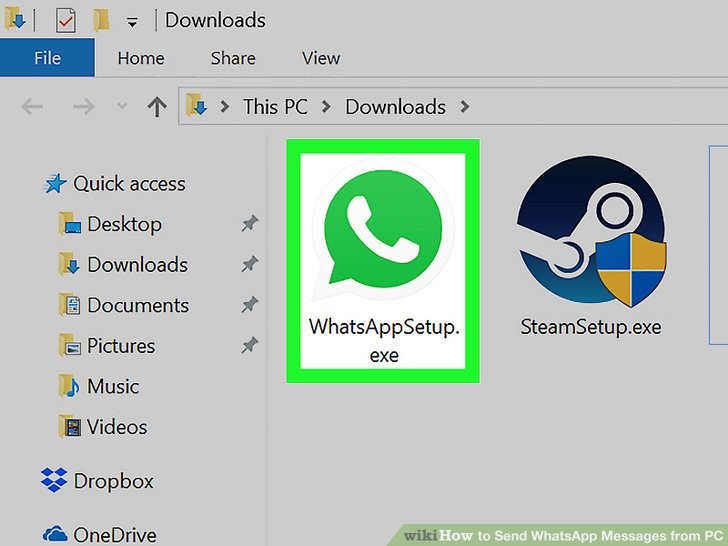Click the Pictures folder icon
728x546 pixels.
[70, 345]
